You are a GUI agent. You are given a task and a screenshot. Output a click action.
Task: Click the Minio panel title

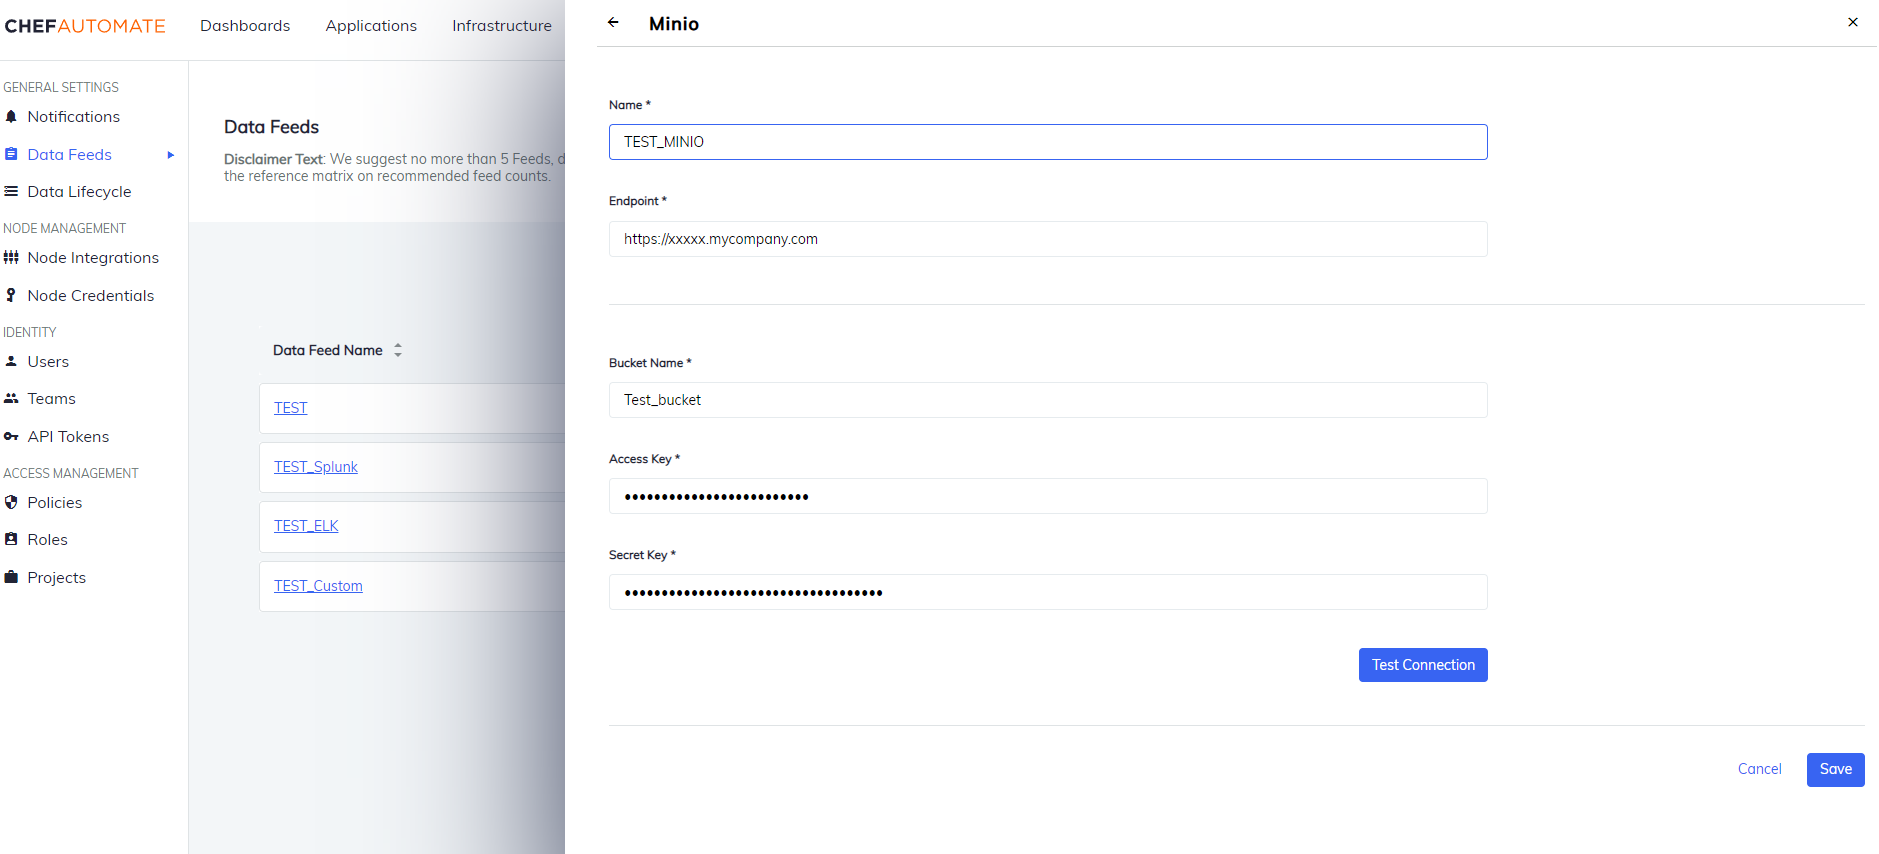[x=674, y=24]
